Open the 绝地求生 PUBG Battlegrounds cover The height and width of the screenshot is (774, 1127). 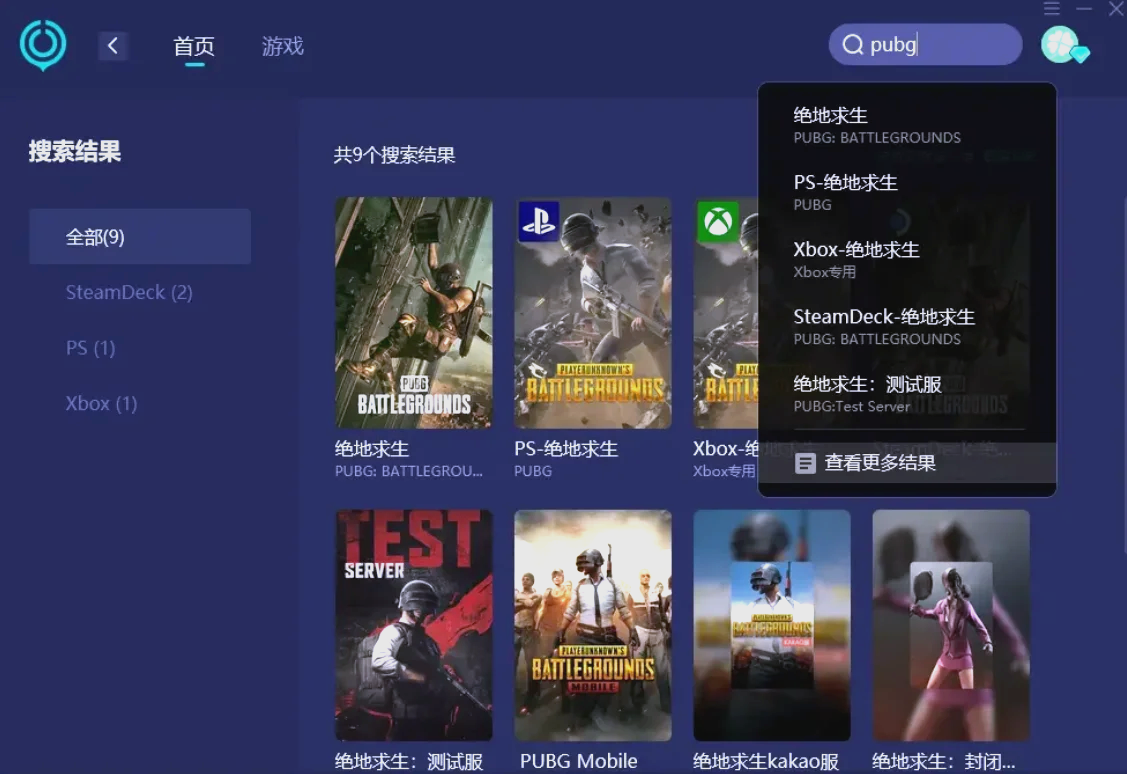point(414,313)
